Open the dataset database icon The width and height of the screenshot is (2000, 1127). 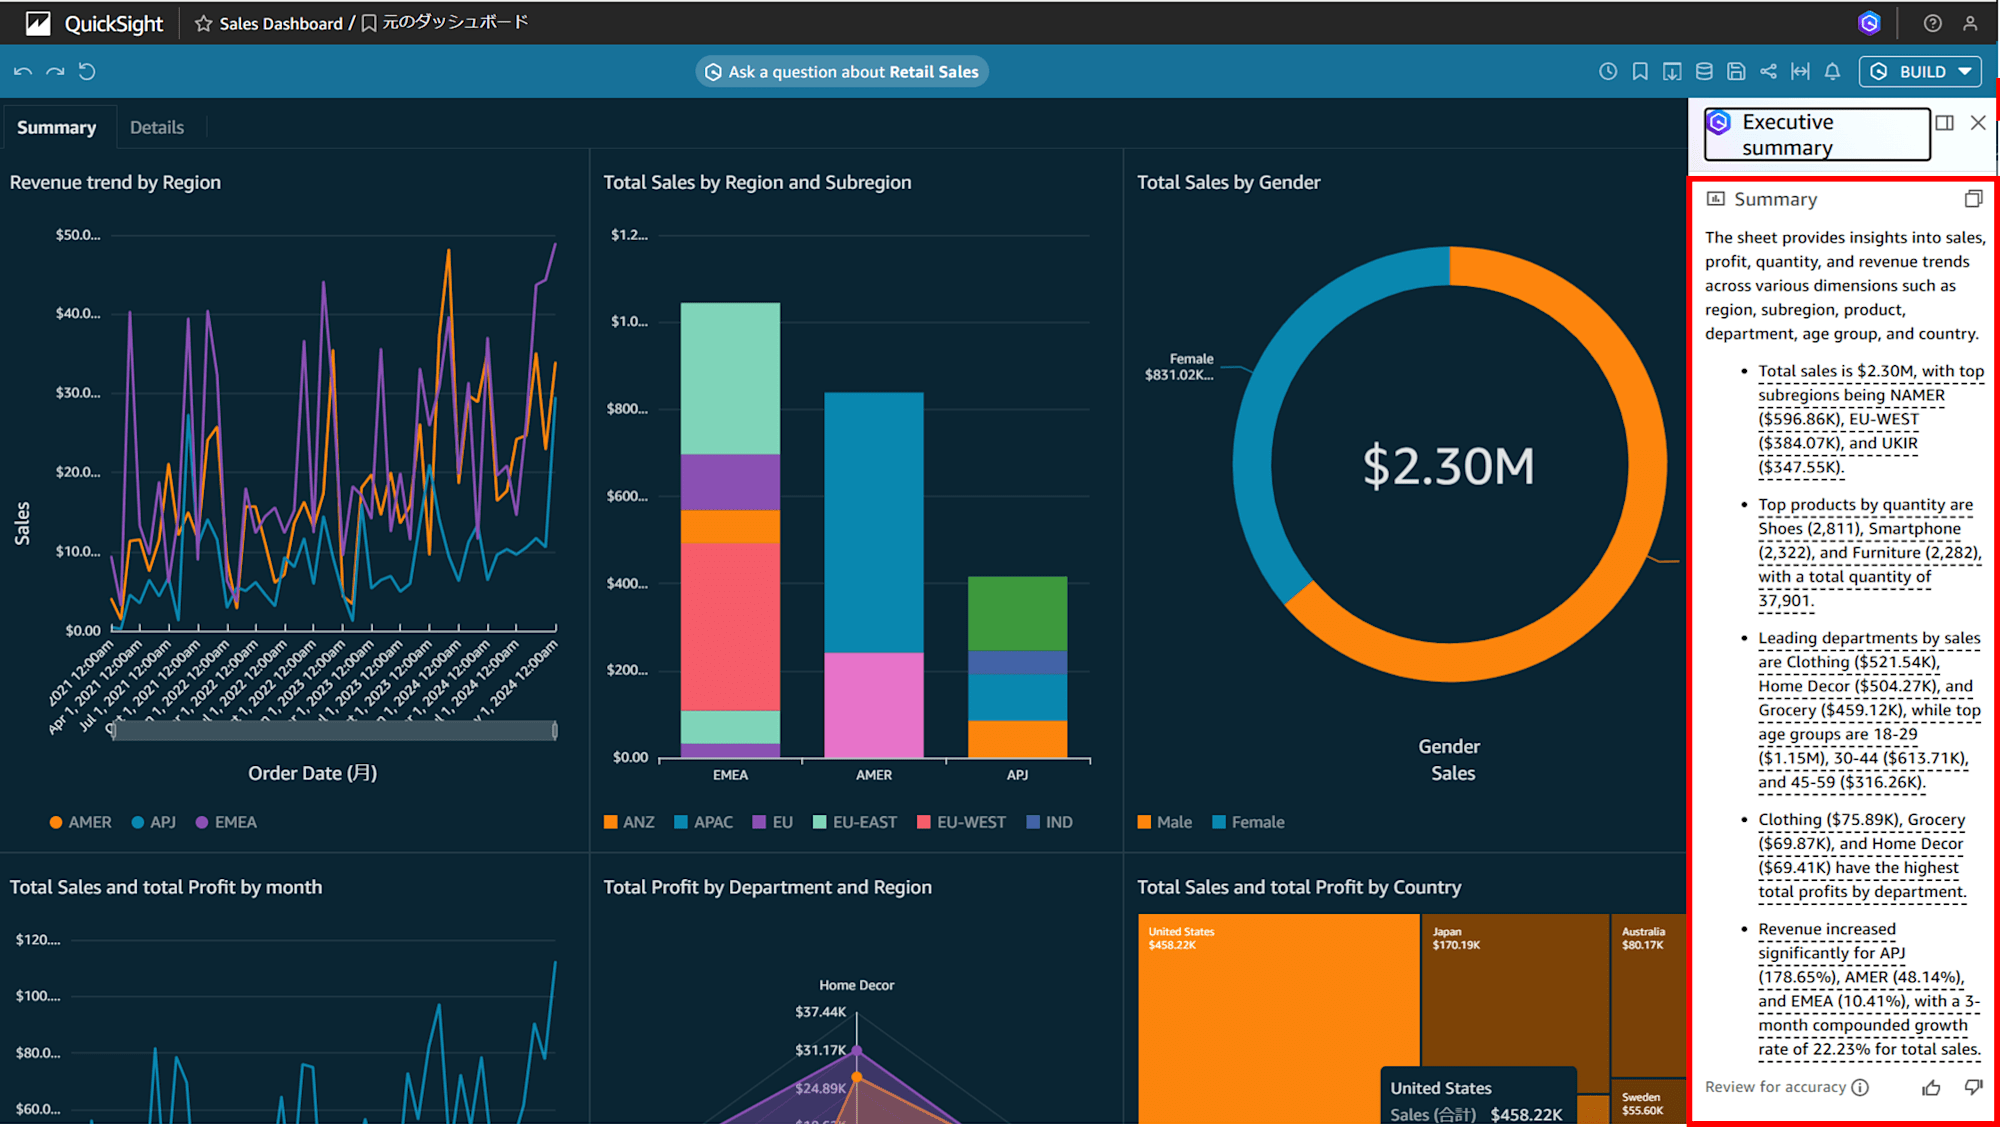coord(1704,72)
